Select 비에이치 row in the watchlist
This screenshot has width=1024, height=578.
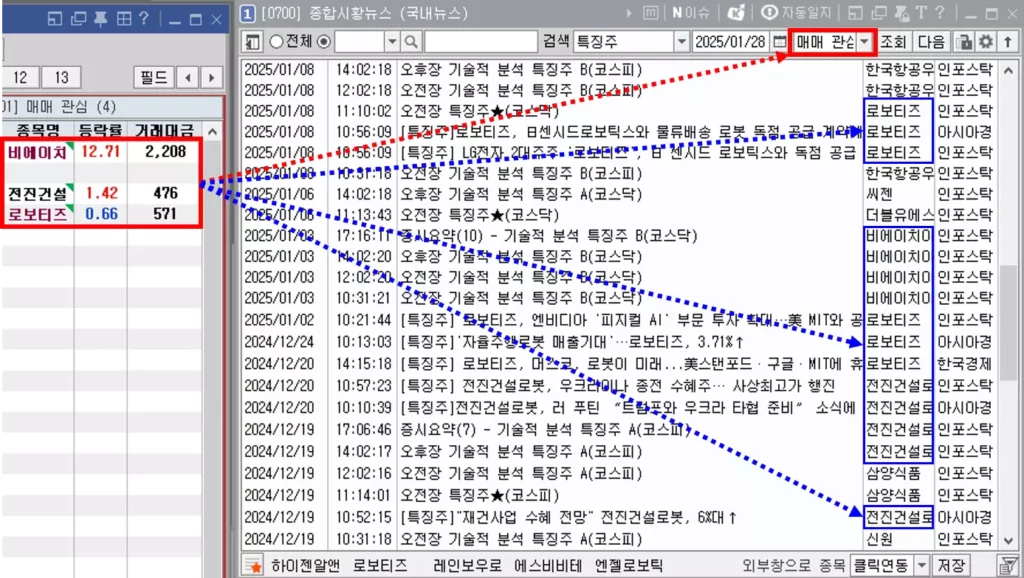[x=102, y=152]
